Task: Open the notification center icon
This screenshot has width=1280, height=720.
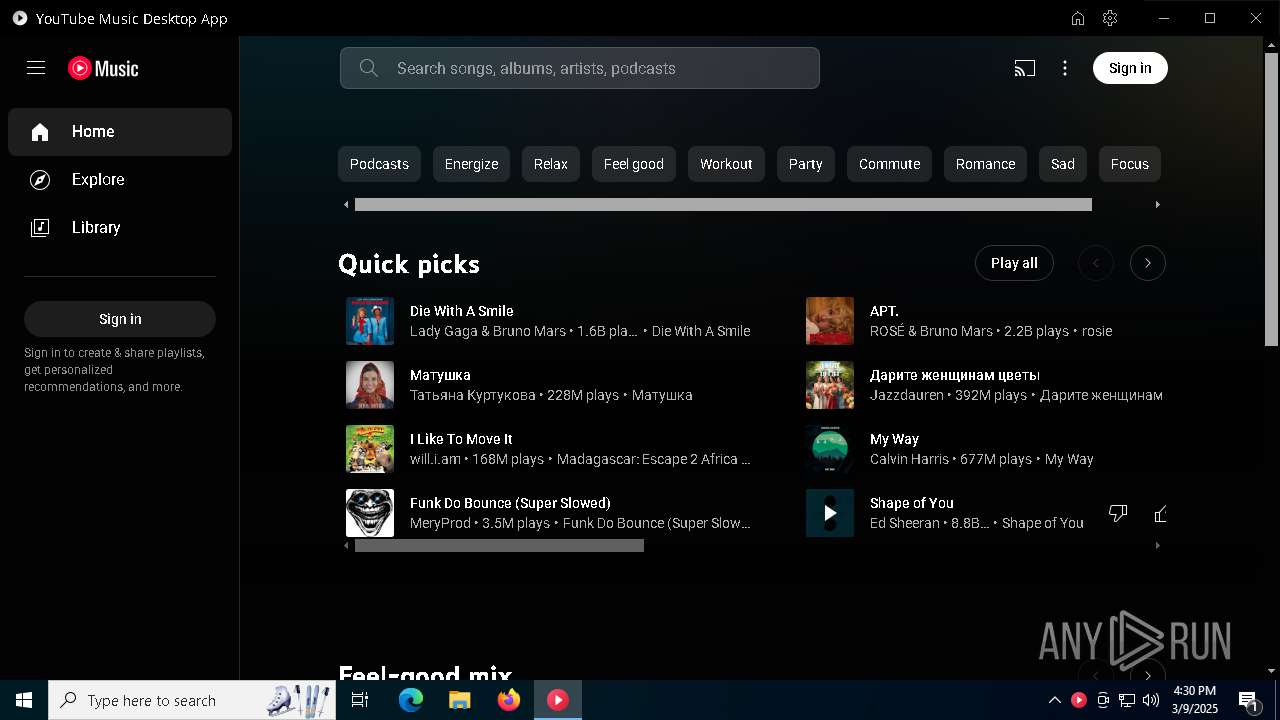Action: [x=1248, y=701]
